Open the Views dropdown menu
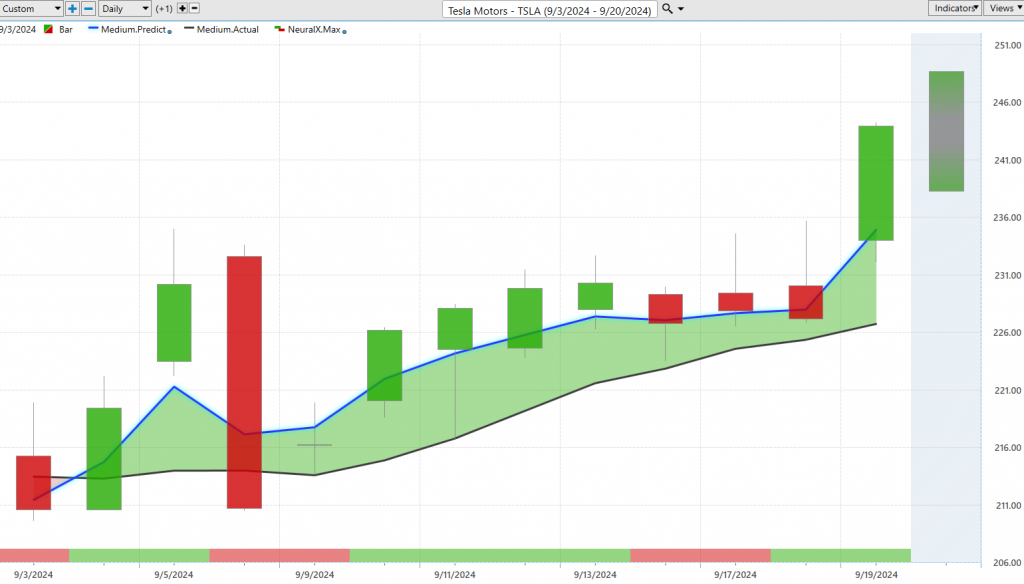The height and width of the screenshot is (584, 1024). [x=1004, y=8]
